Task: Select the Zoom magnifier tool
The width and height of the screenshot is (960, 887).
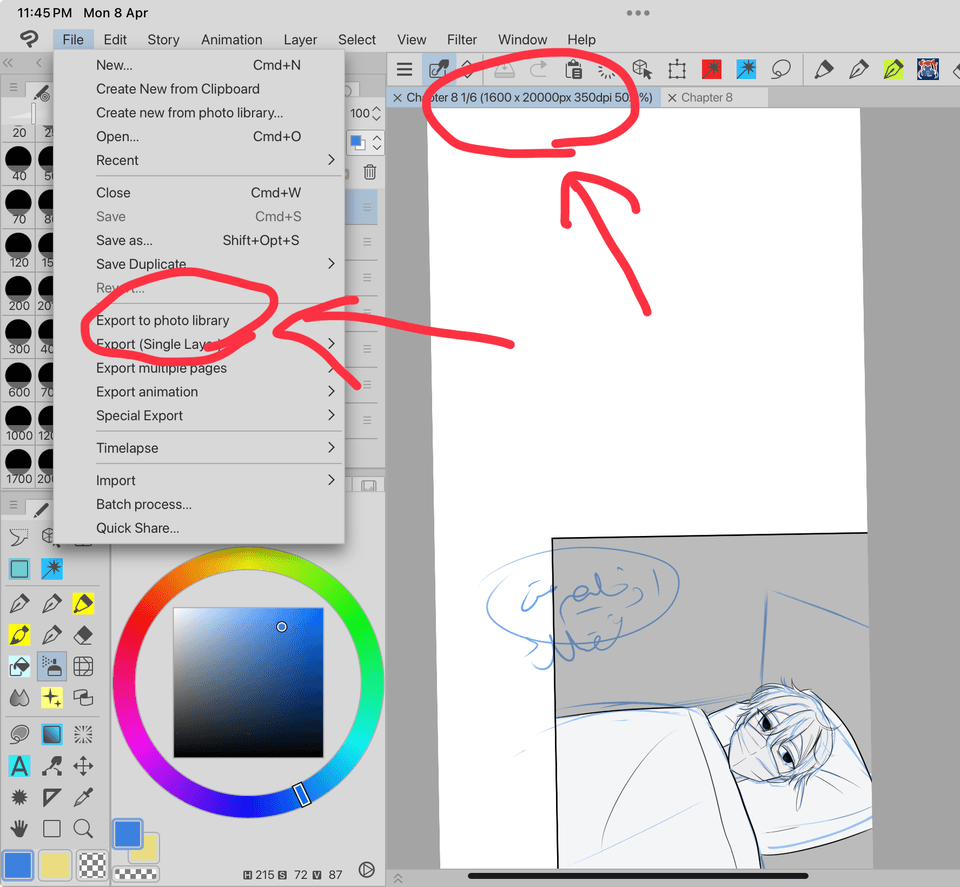Action: point(83,826)
